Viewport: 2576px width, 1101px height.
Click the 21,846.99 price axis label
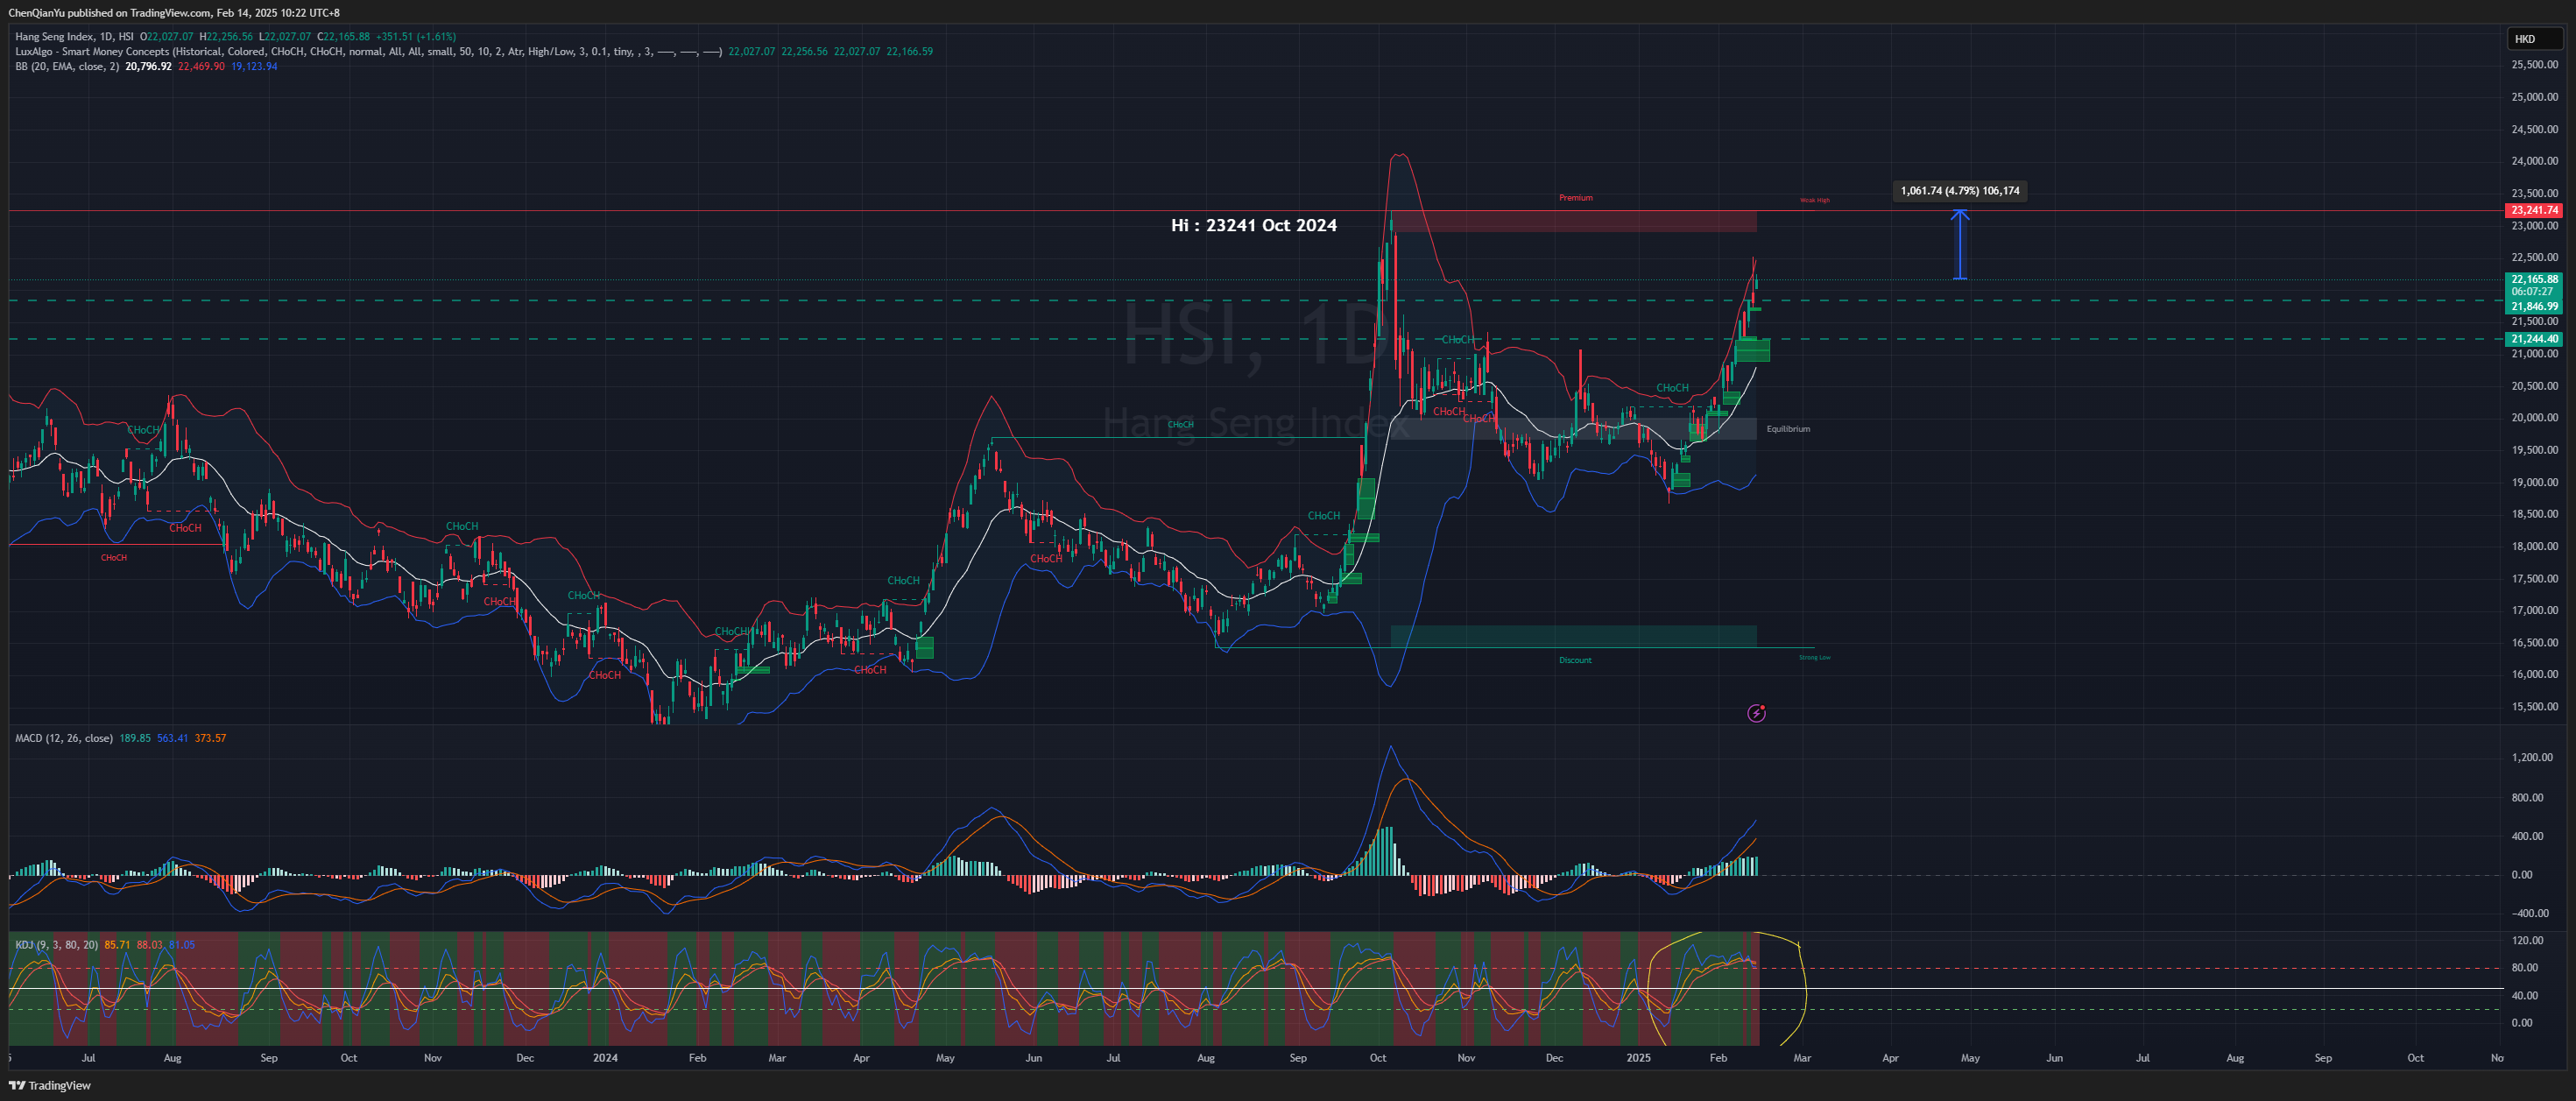point(2534,306)
